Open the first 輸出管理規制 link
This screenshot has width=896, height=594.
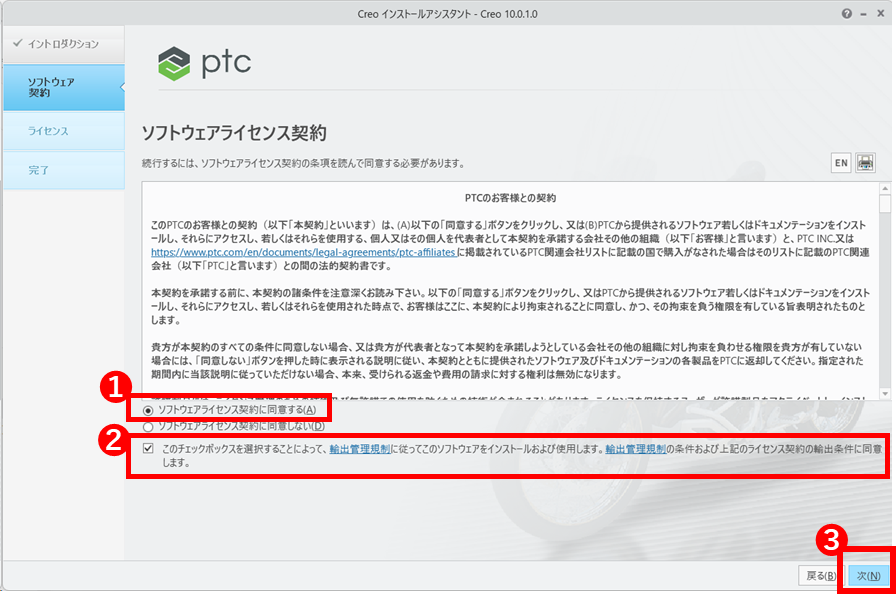360,450
